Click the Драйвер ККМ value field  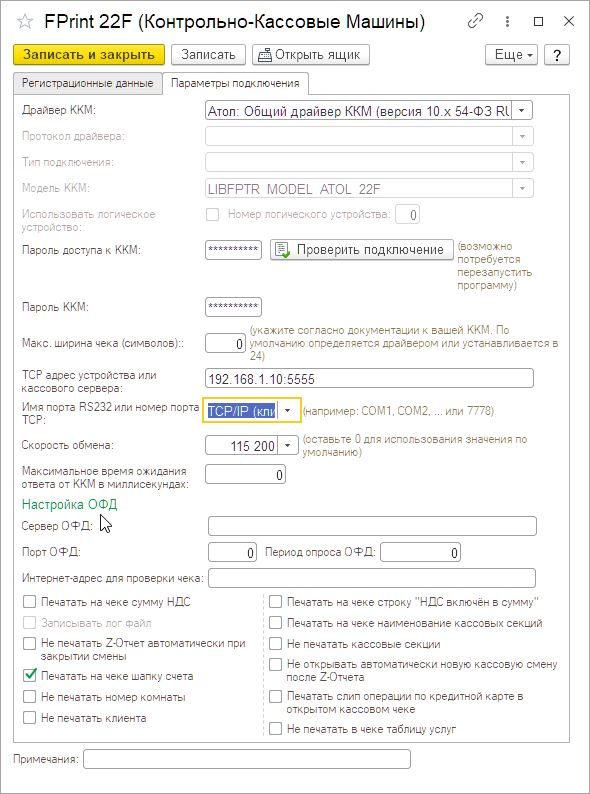coord(359,111)
